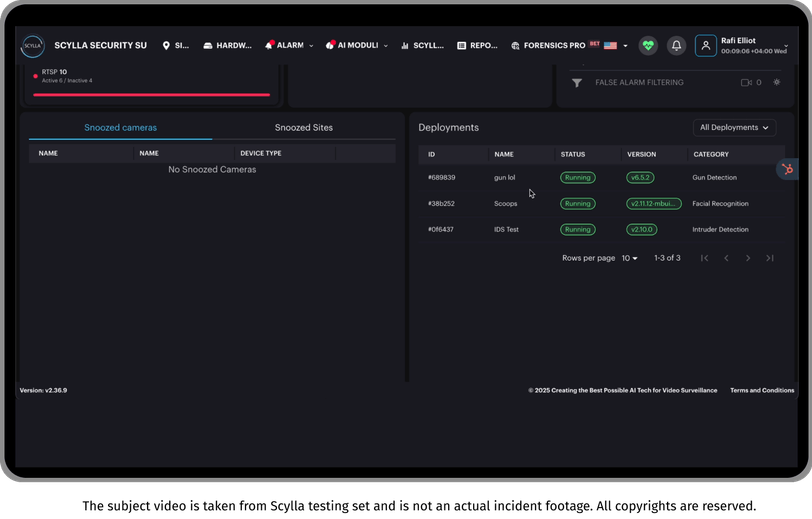This screenshot has width=812, height=519.
Task: Switch to the Snoozed Sites tab
Action: pos(303,127)
